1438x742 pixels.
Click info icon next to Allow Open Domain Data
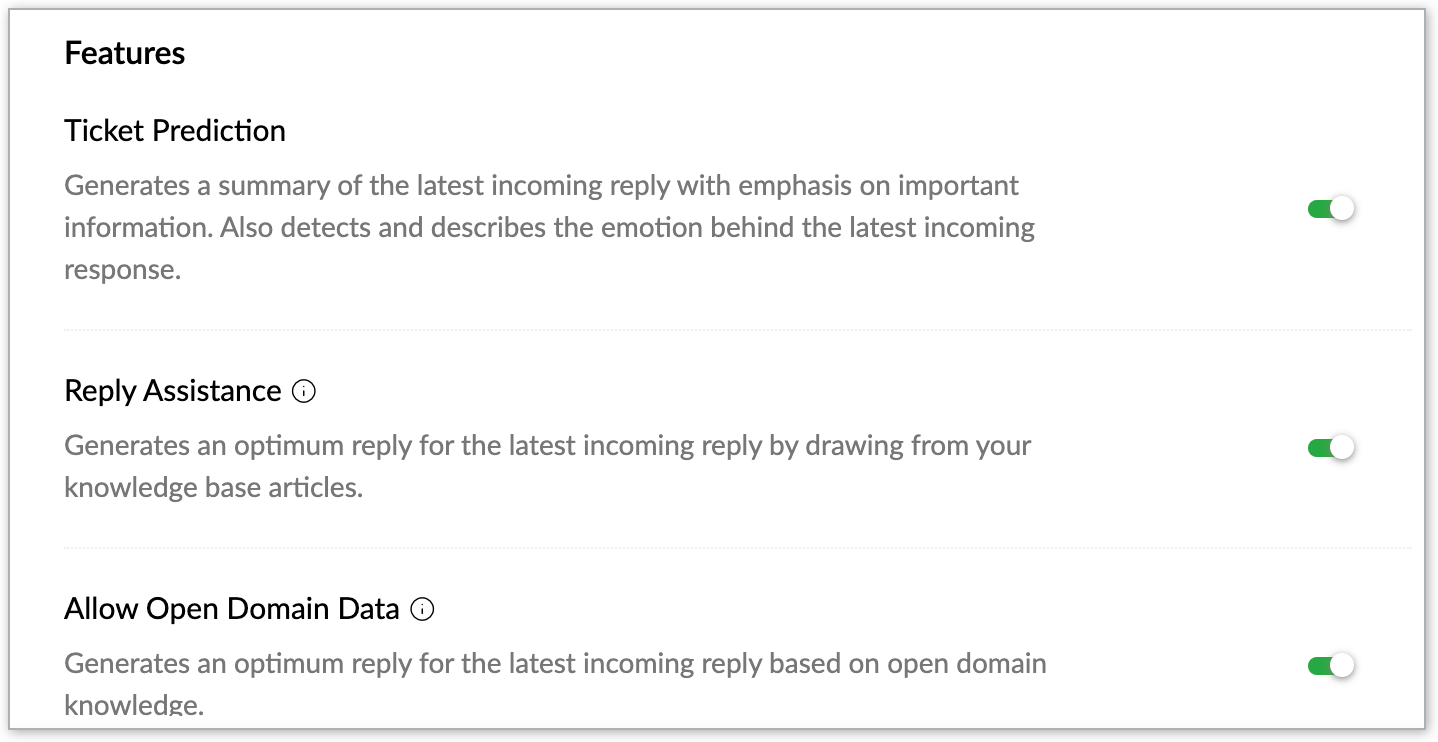point(423,609)
